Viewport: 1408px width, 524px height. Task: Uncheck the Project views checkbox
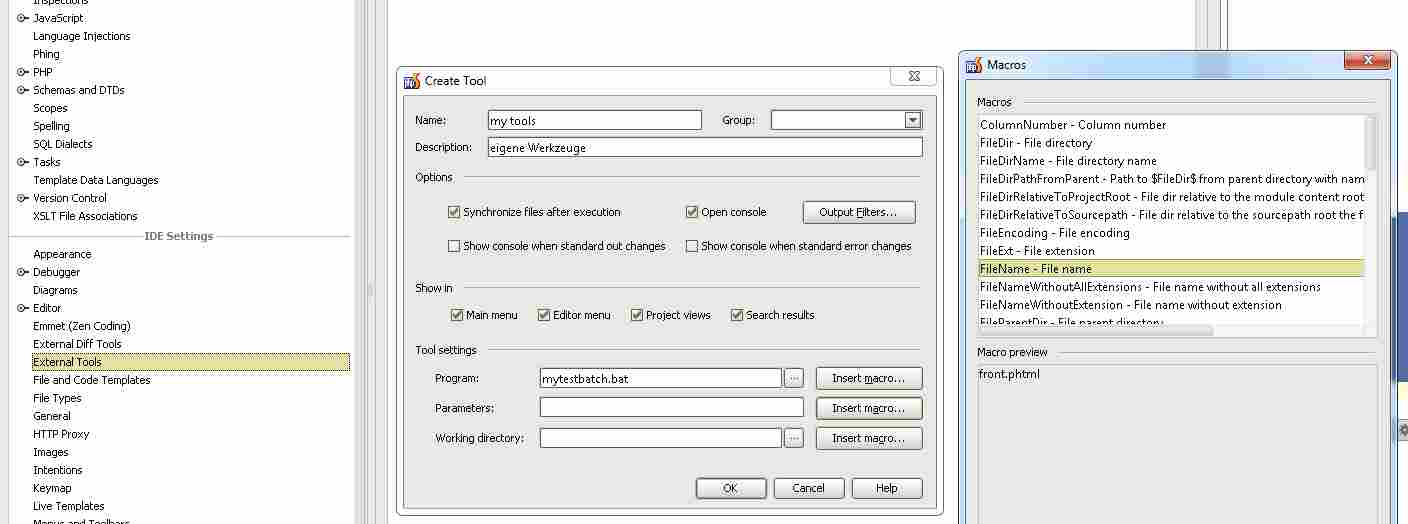click(637, 315)
